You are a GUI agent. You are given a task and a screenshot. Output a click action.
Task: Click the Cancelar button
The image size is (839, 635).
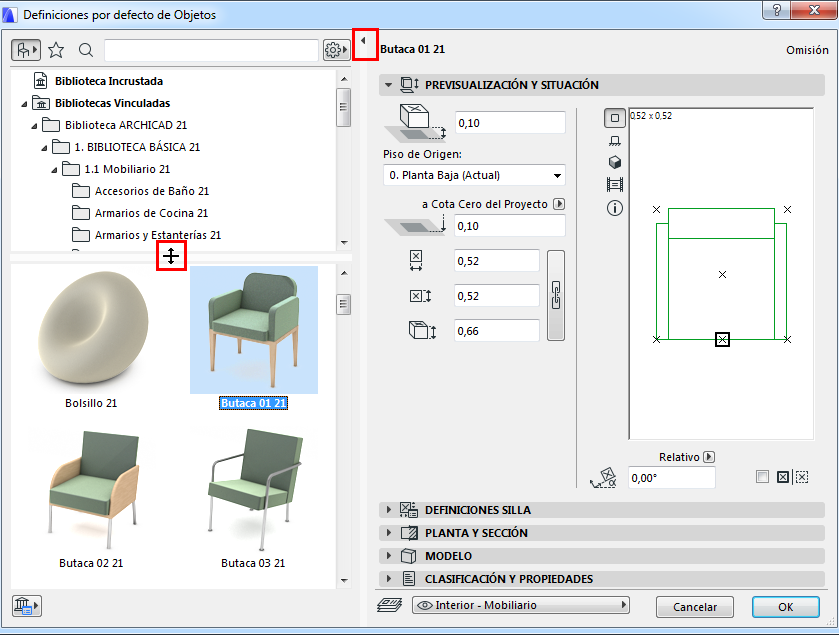coord(695,607)
